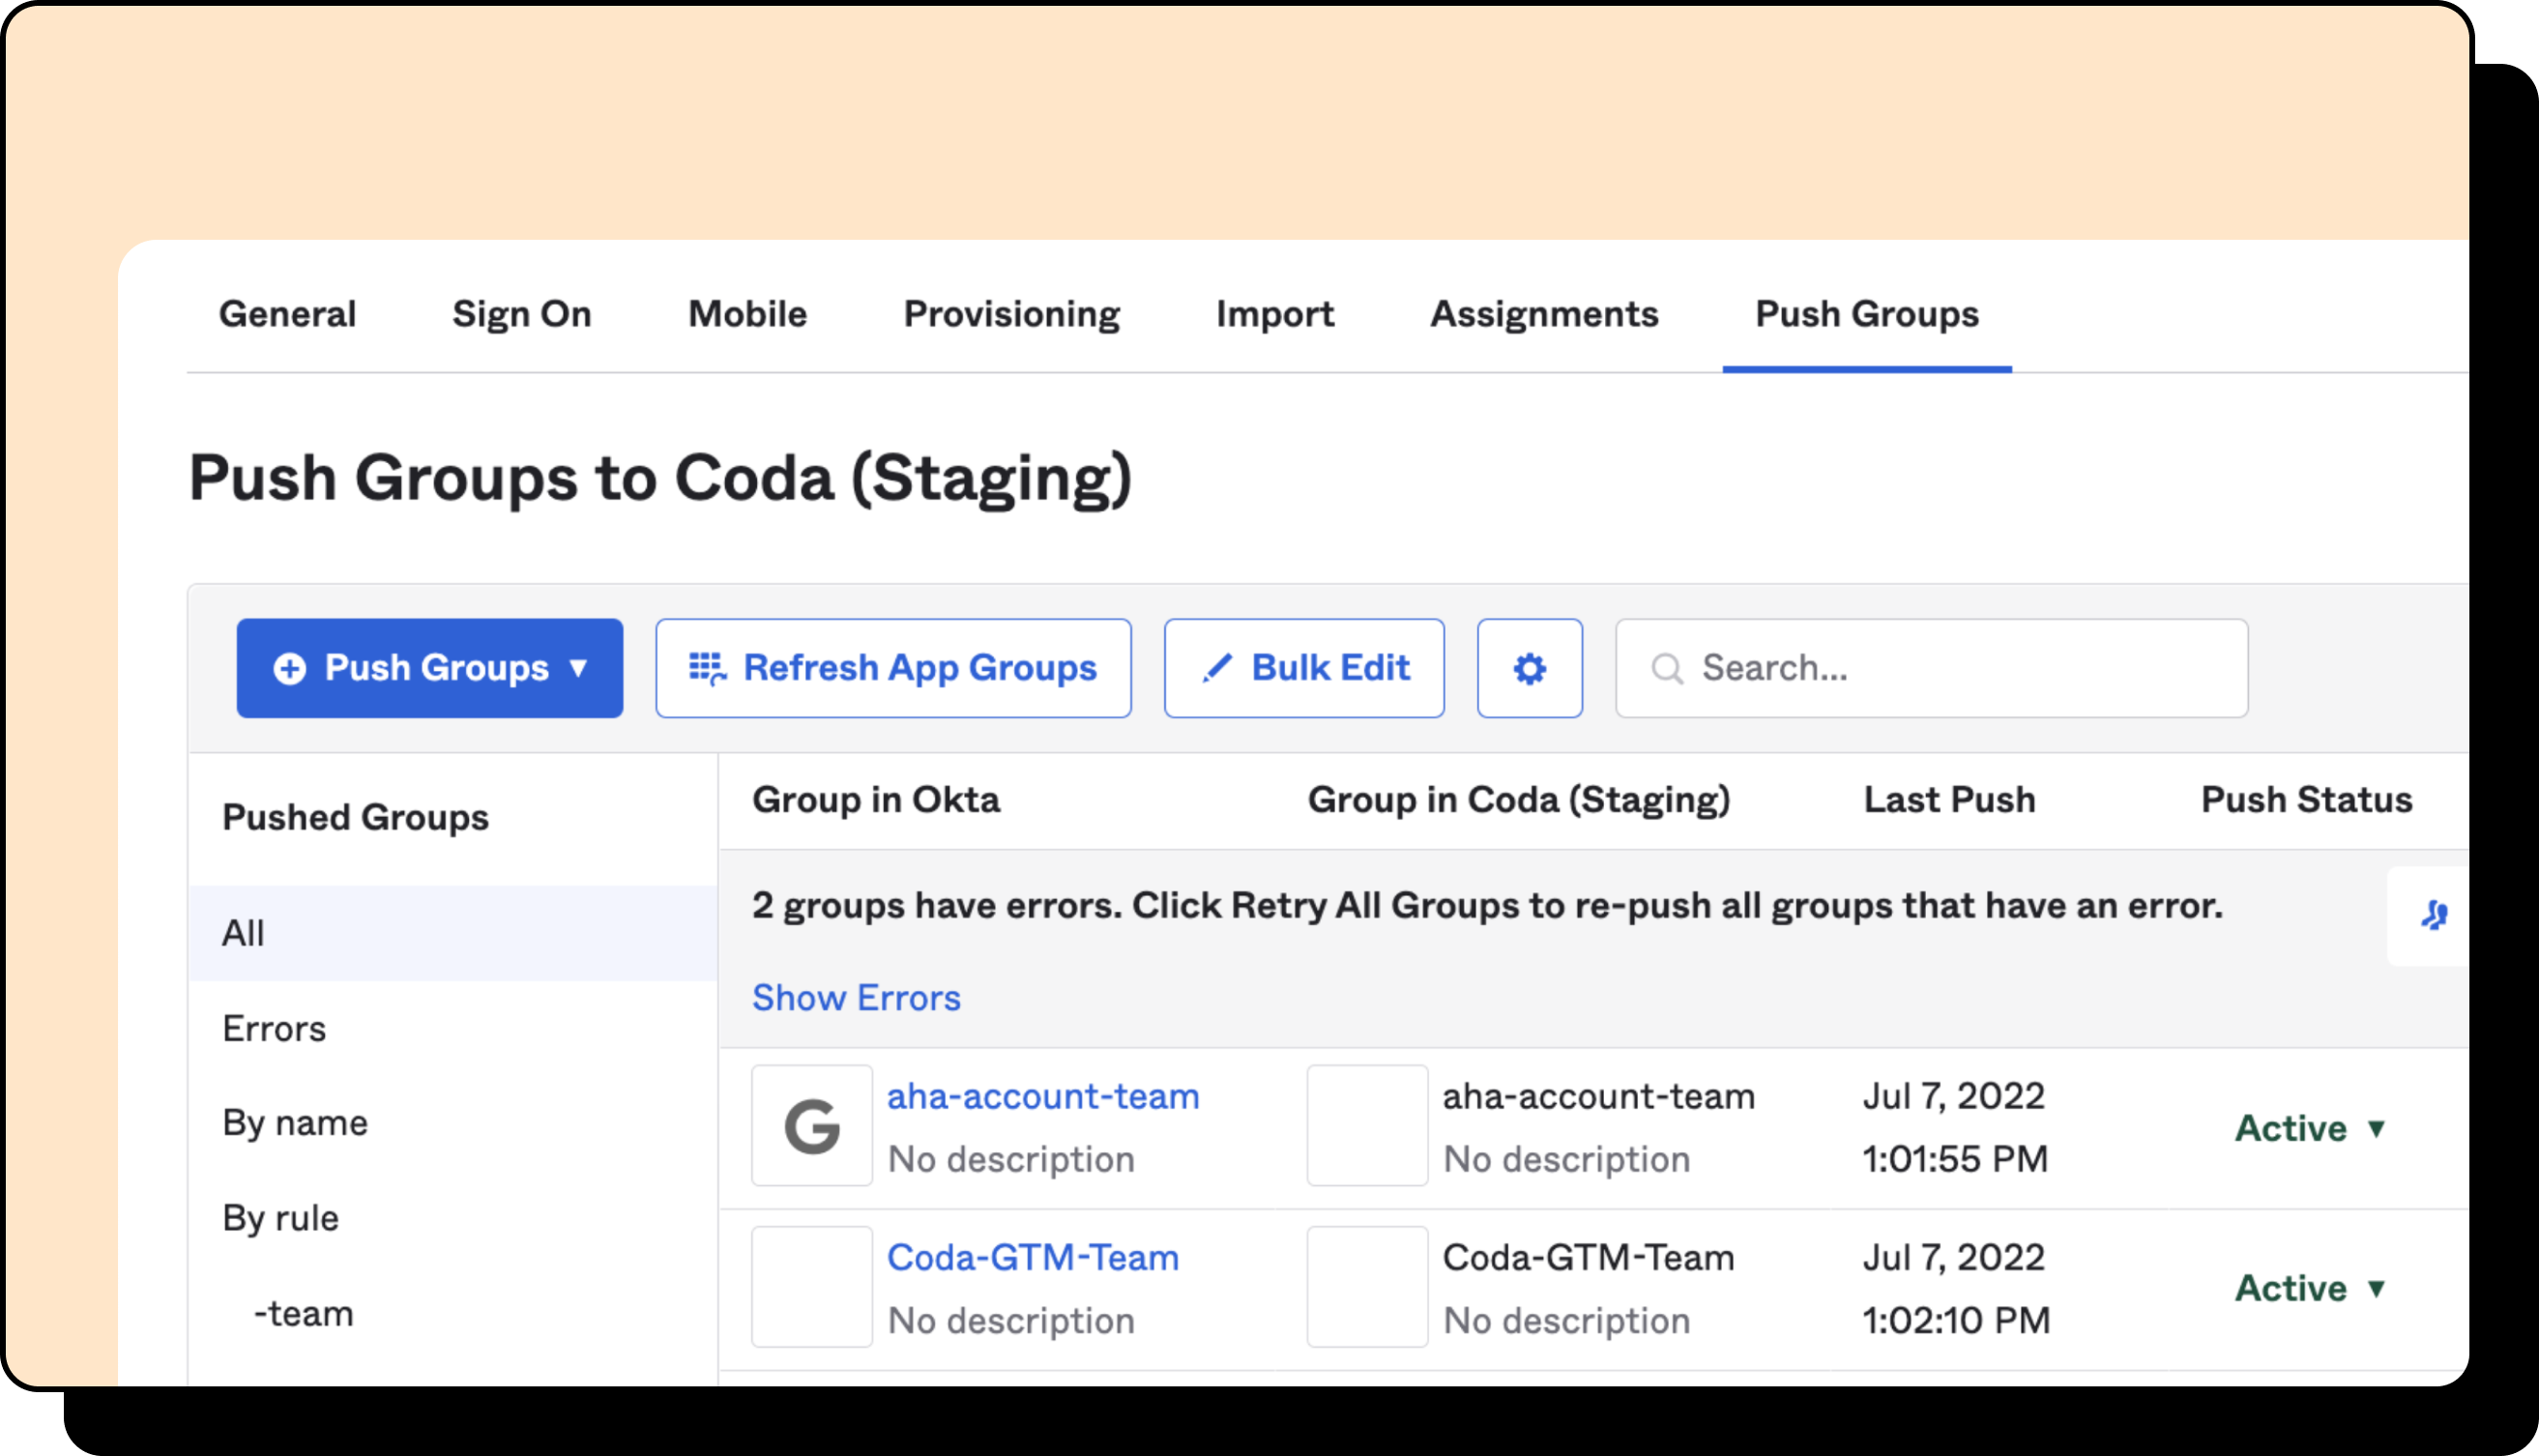Click the aha-account-team Coda group name
Image resolution: width=2539 pixels, height=1456 pixels.
point(1598,1096)
